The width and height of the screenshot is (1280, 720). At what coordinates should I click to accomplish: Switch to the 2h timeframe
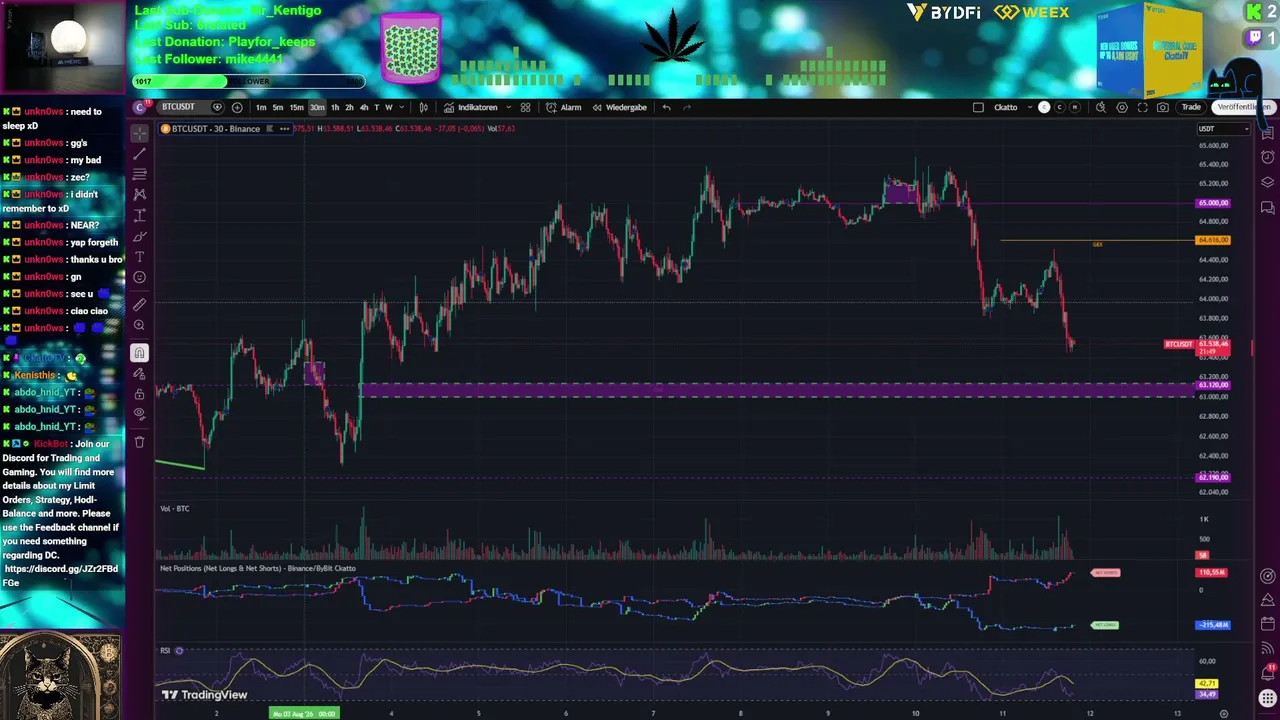pyautogui.click(x=349, y=107)
